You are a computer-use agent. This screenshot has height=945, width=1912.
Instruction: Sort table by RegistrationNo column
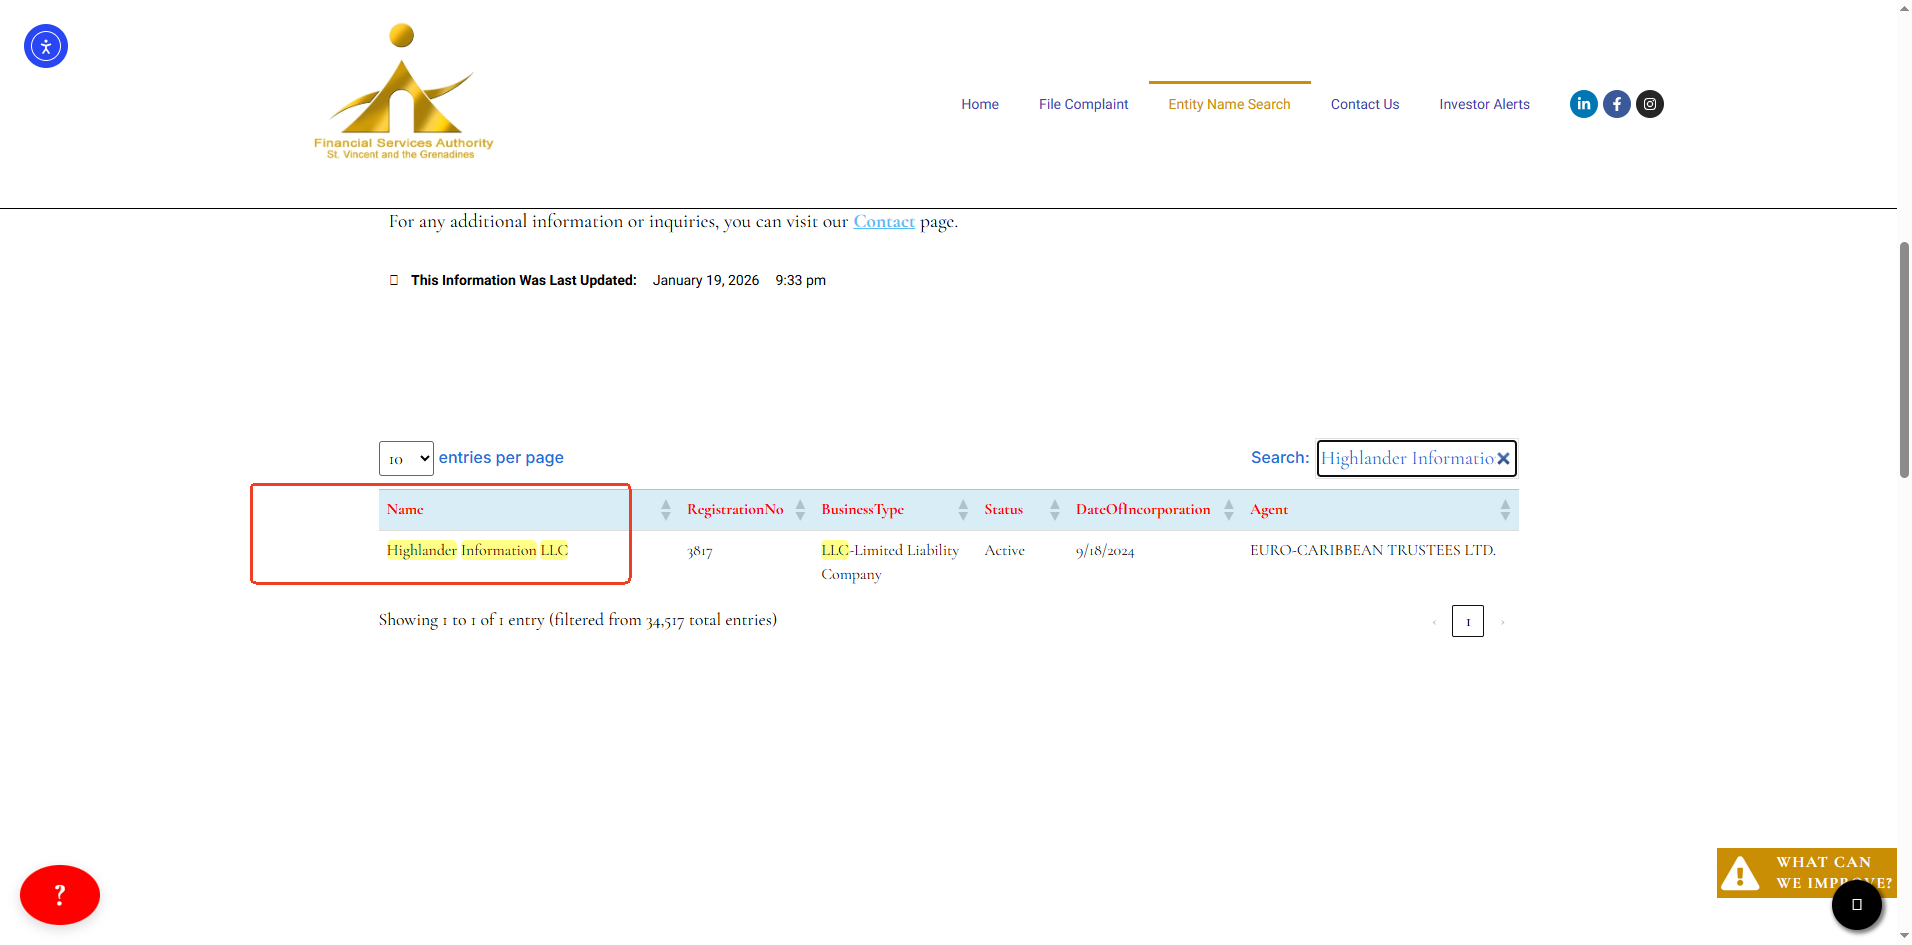735,510
